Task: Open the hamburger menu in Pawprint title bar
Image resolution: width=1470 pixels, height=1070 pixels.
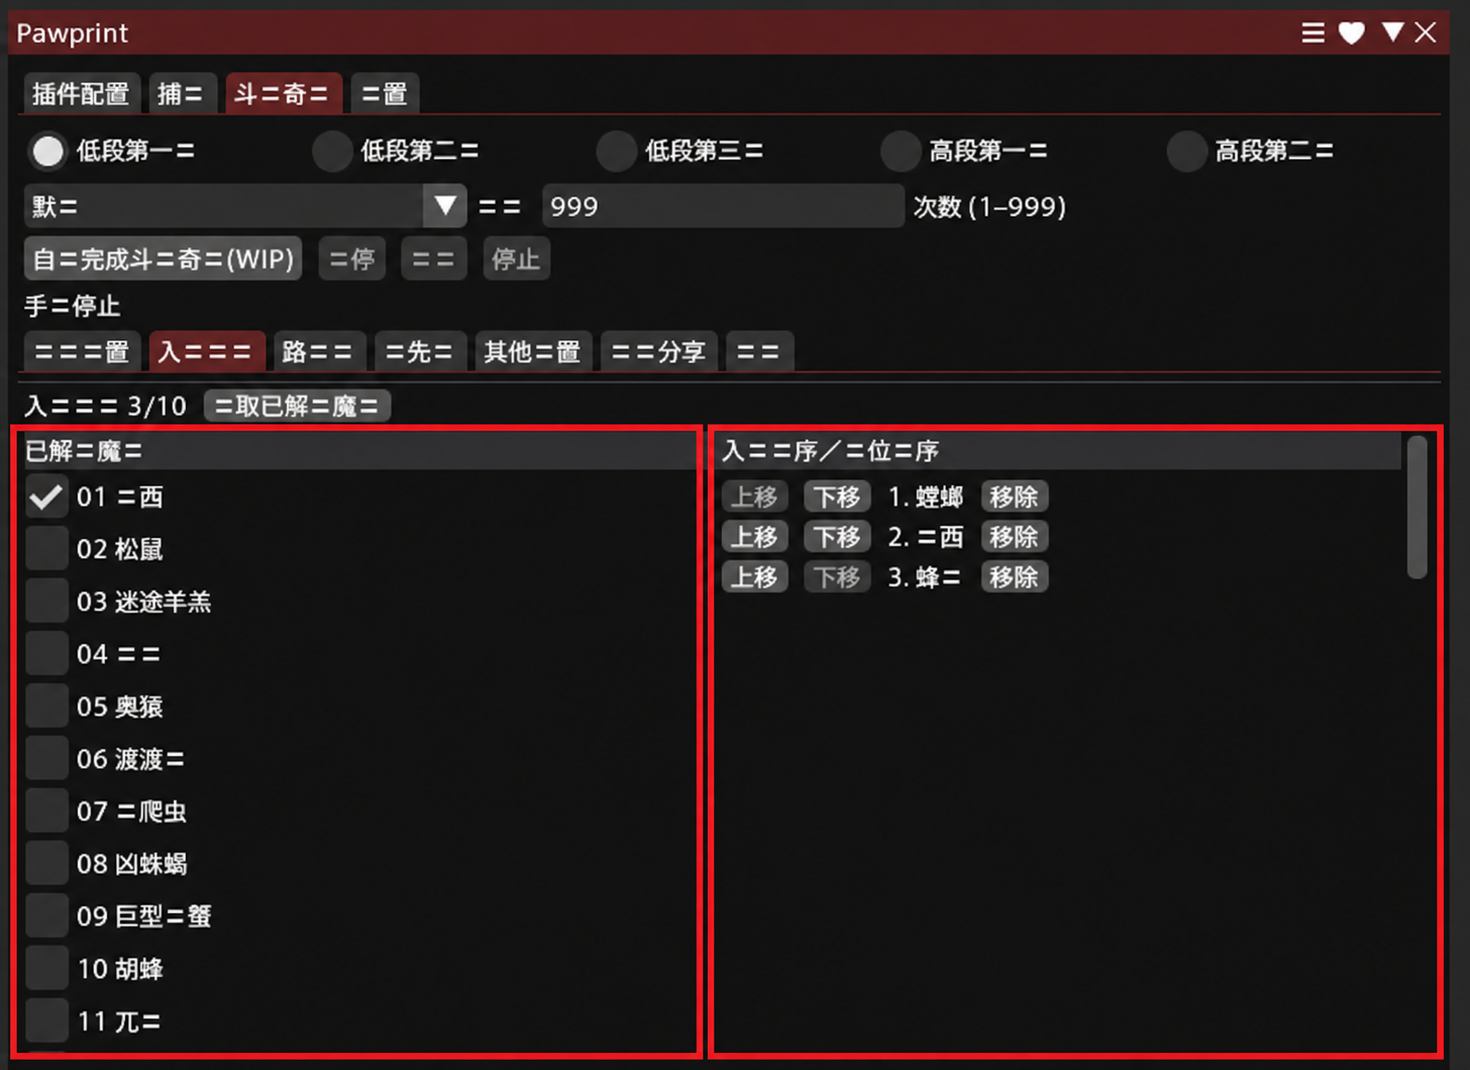Action: coord(1313,33)
